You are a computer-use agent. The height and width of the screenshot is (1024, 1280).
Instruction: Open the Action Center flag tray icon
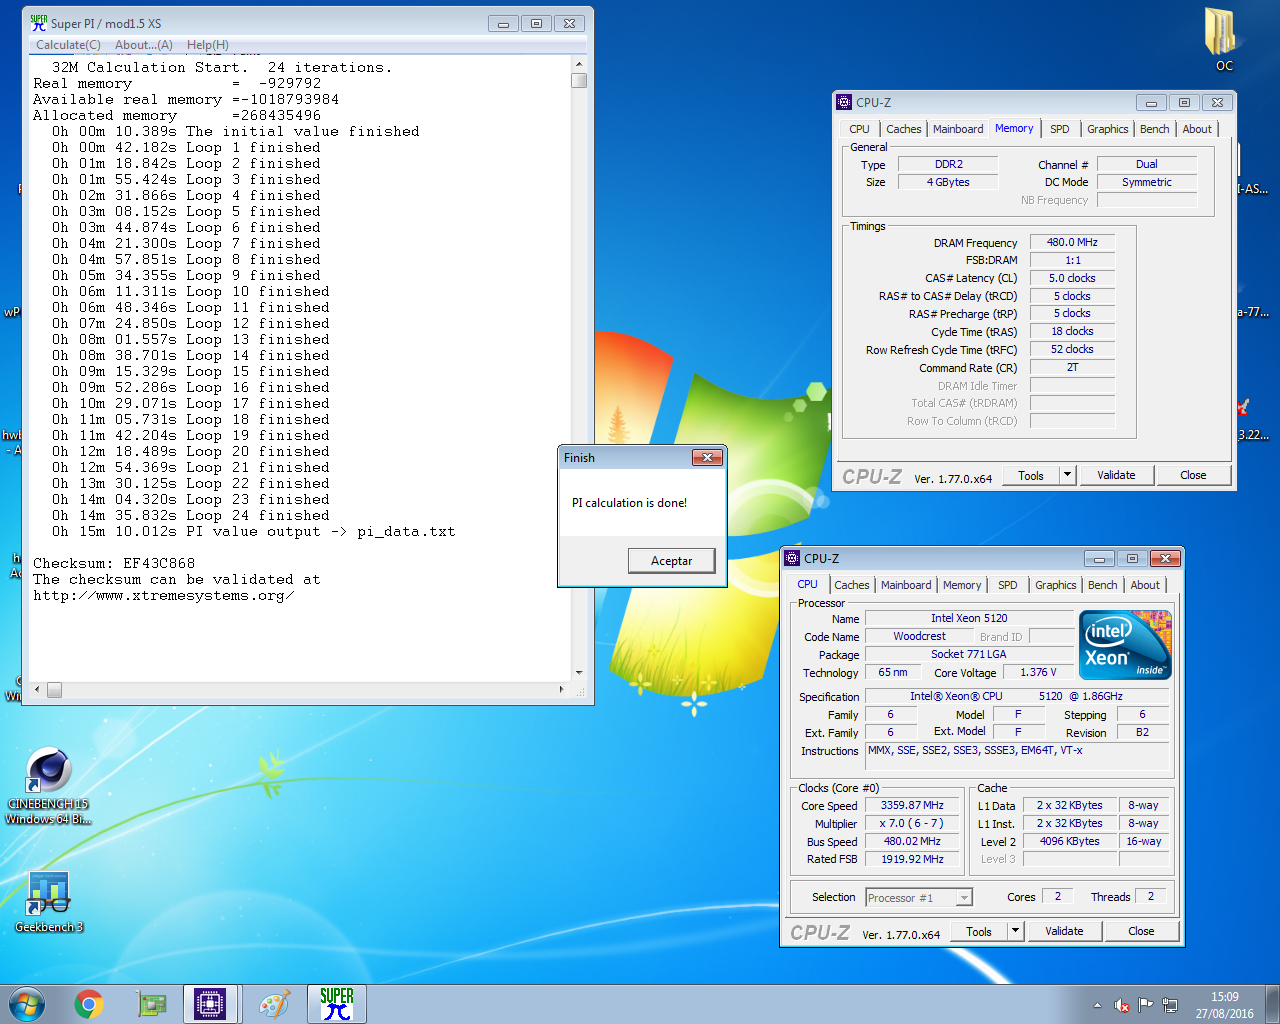coord(1146,1005)
